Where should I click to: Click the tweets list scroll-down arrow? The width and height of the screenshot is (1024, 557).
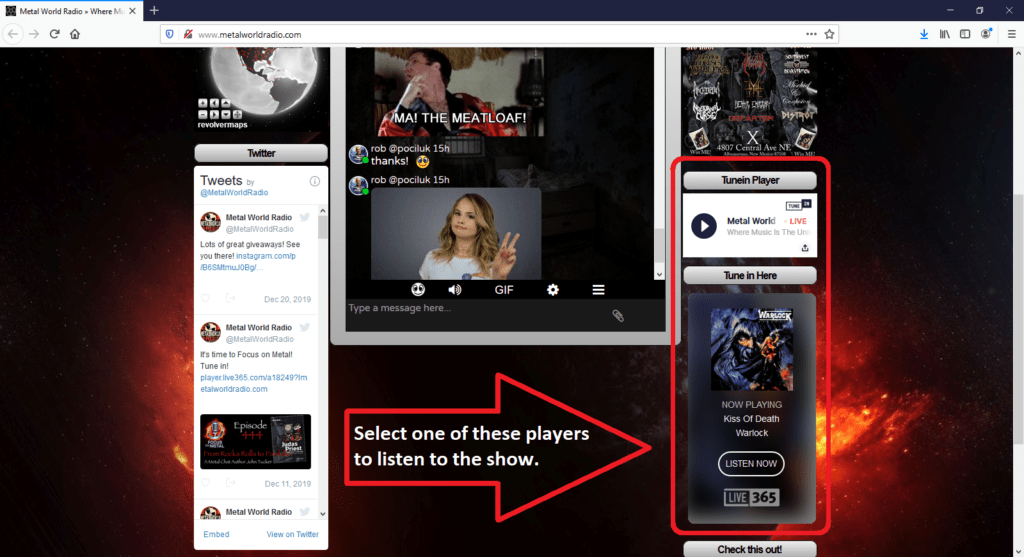[323, 515]
